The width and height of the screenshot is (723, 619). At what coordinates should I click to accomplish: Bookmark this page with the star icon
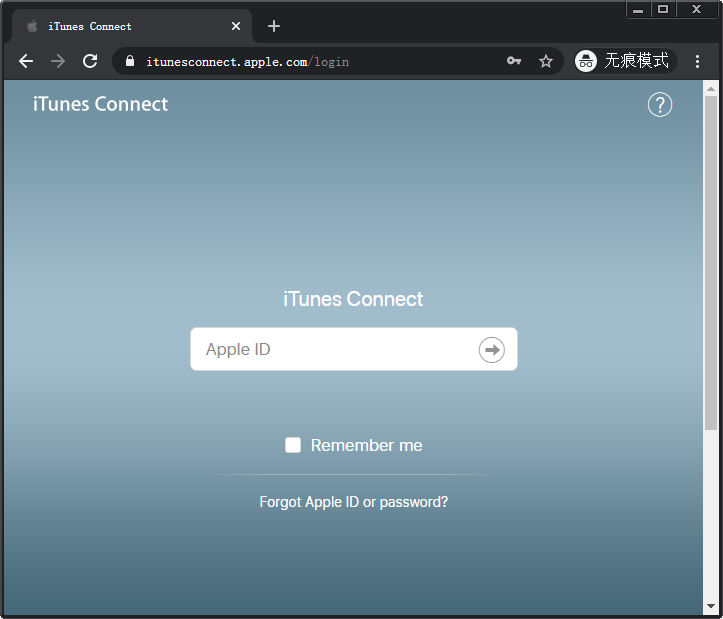pos(546,61)
